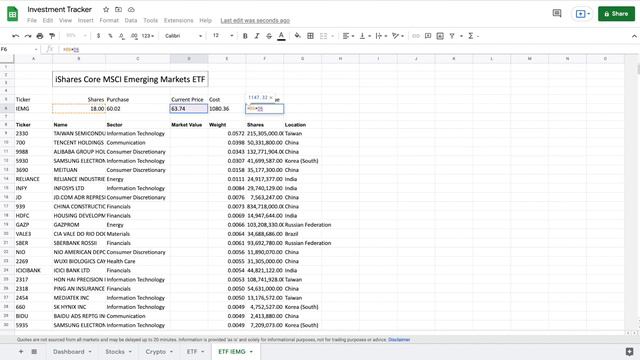
Task: Select cell with Current Price 63.74
Action: (x=189, y=109)
